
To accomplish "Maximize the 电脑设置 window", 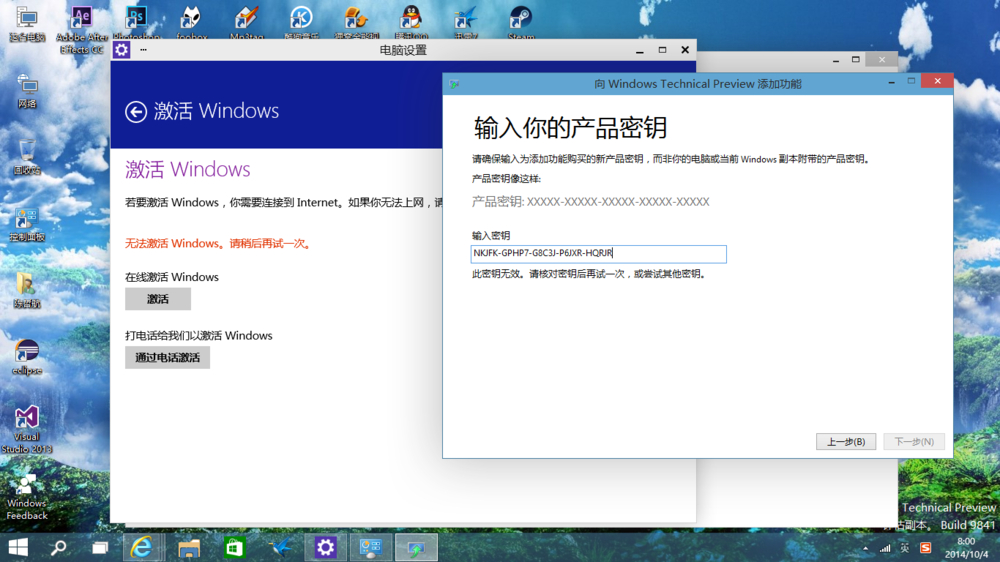I will [662, 50].
